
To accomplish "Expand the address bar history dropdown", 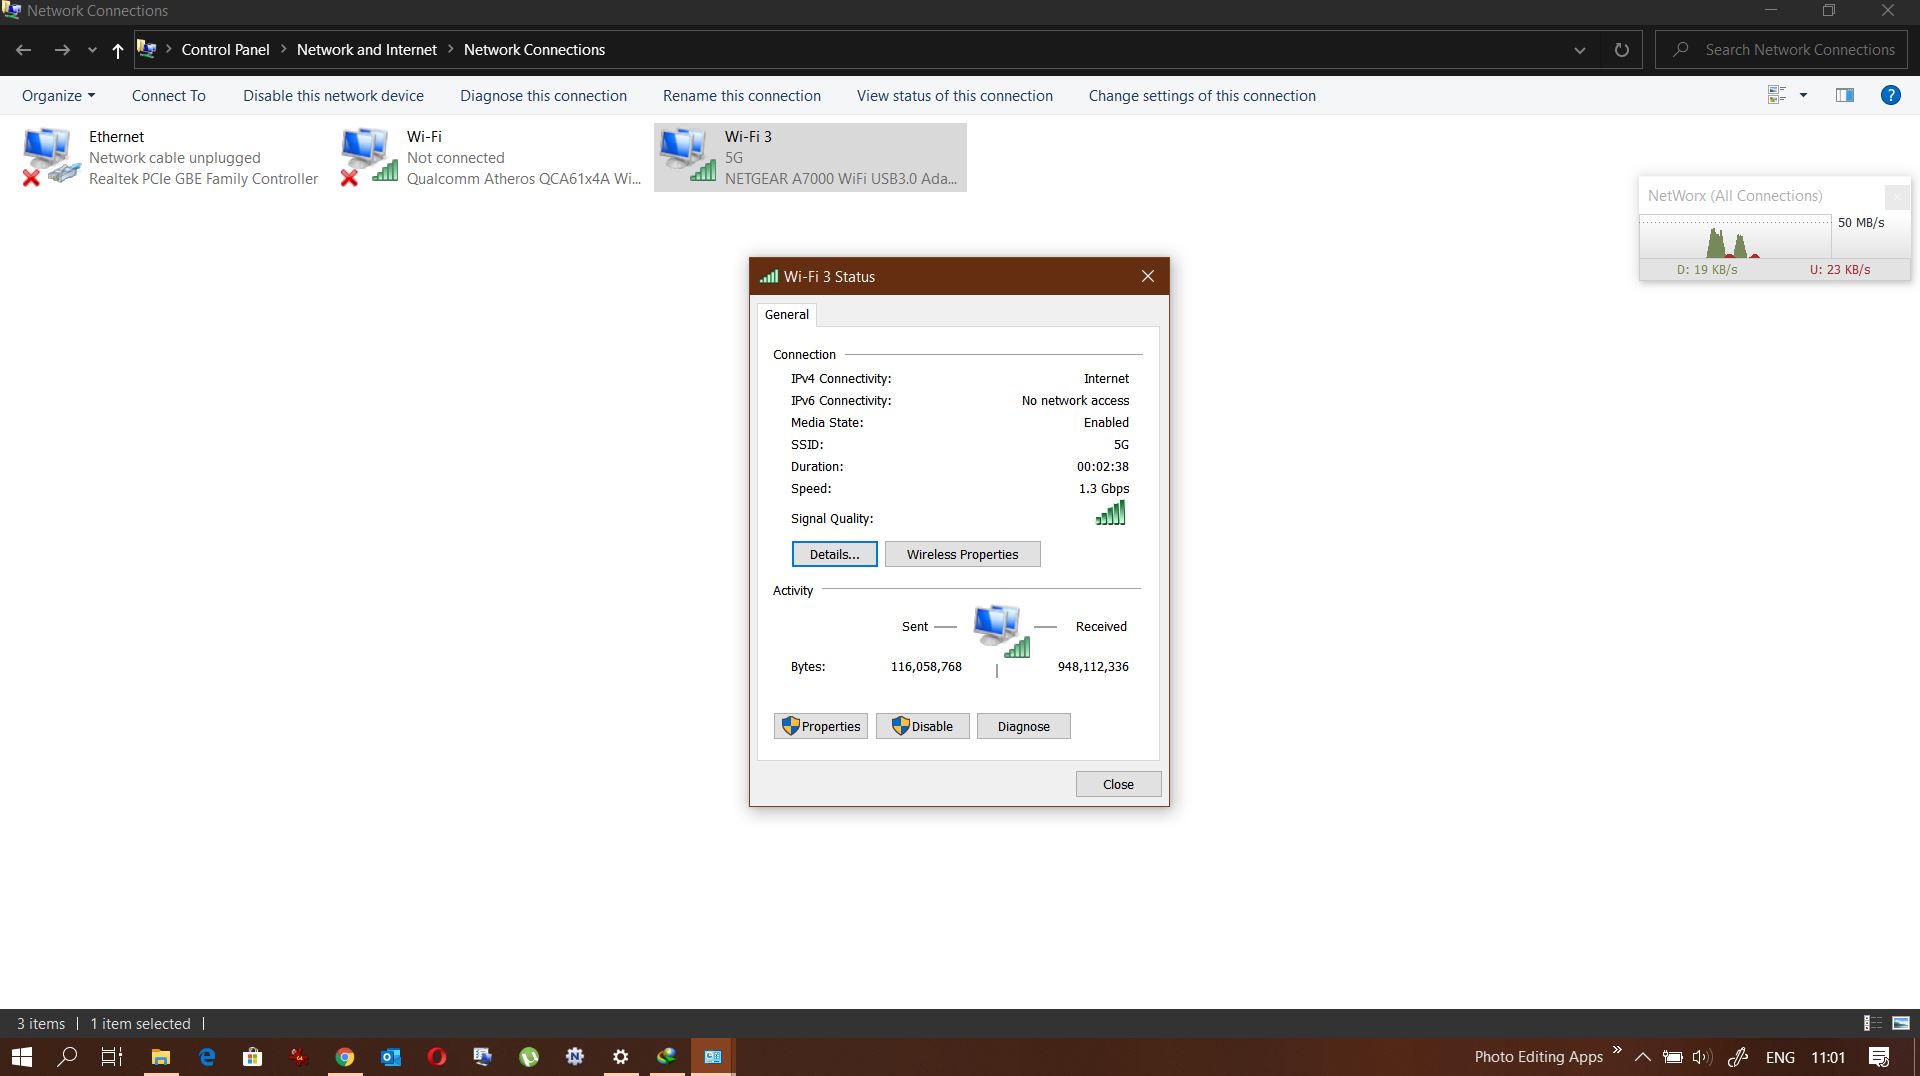I will (x=1580, y=50).
